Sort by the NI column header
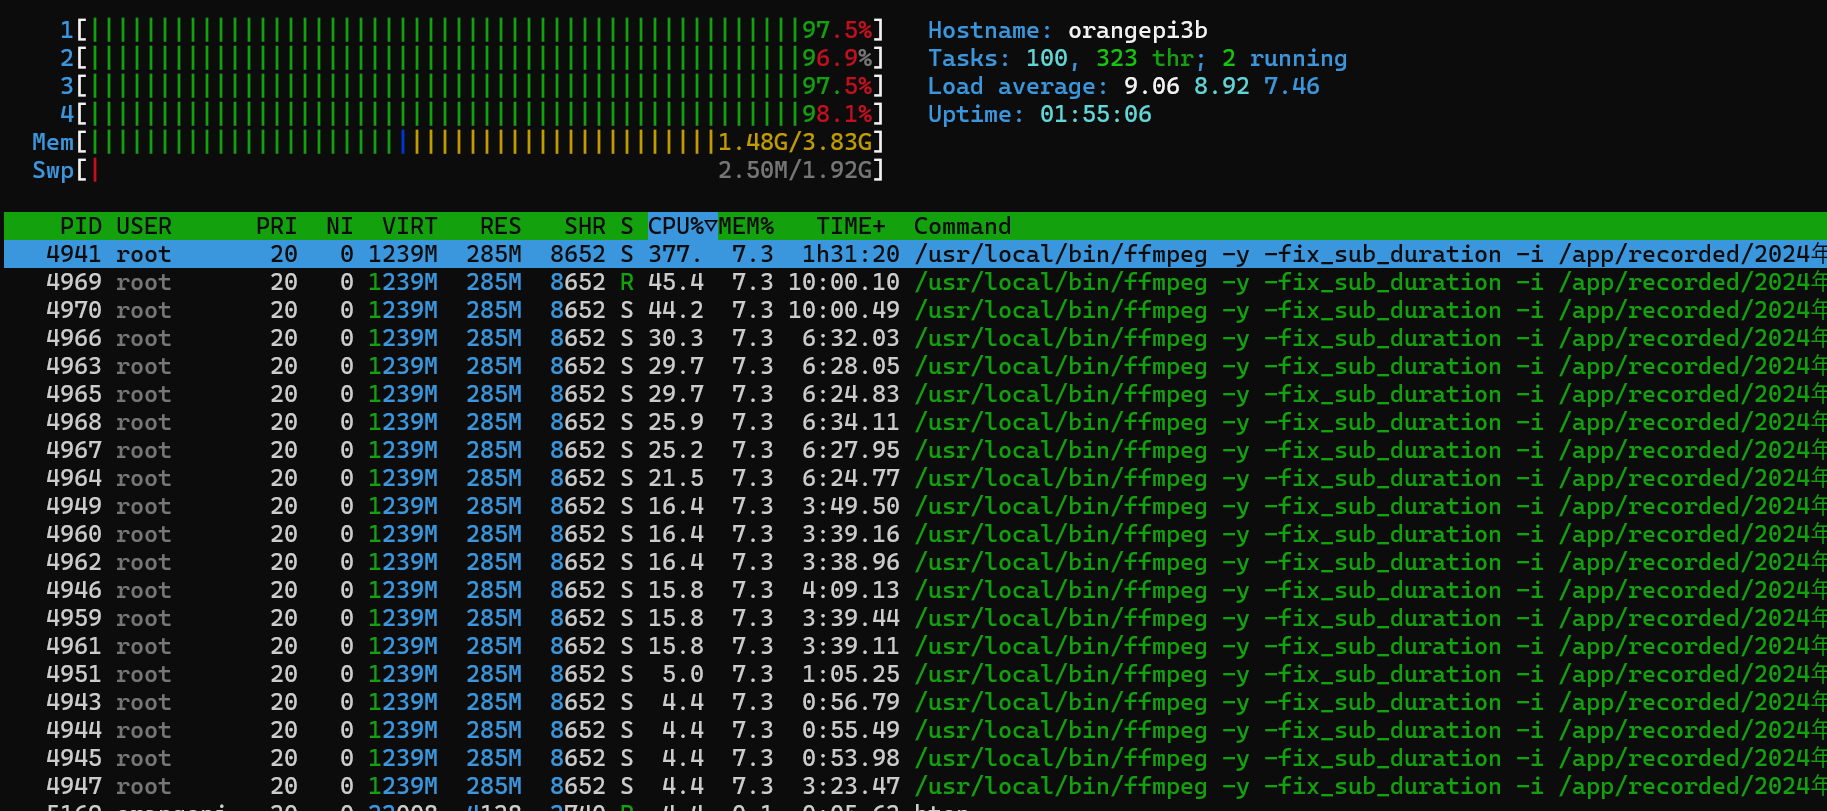Image resolution: width=1827 pixels, height=811 pixels. tap(340, 226)
